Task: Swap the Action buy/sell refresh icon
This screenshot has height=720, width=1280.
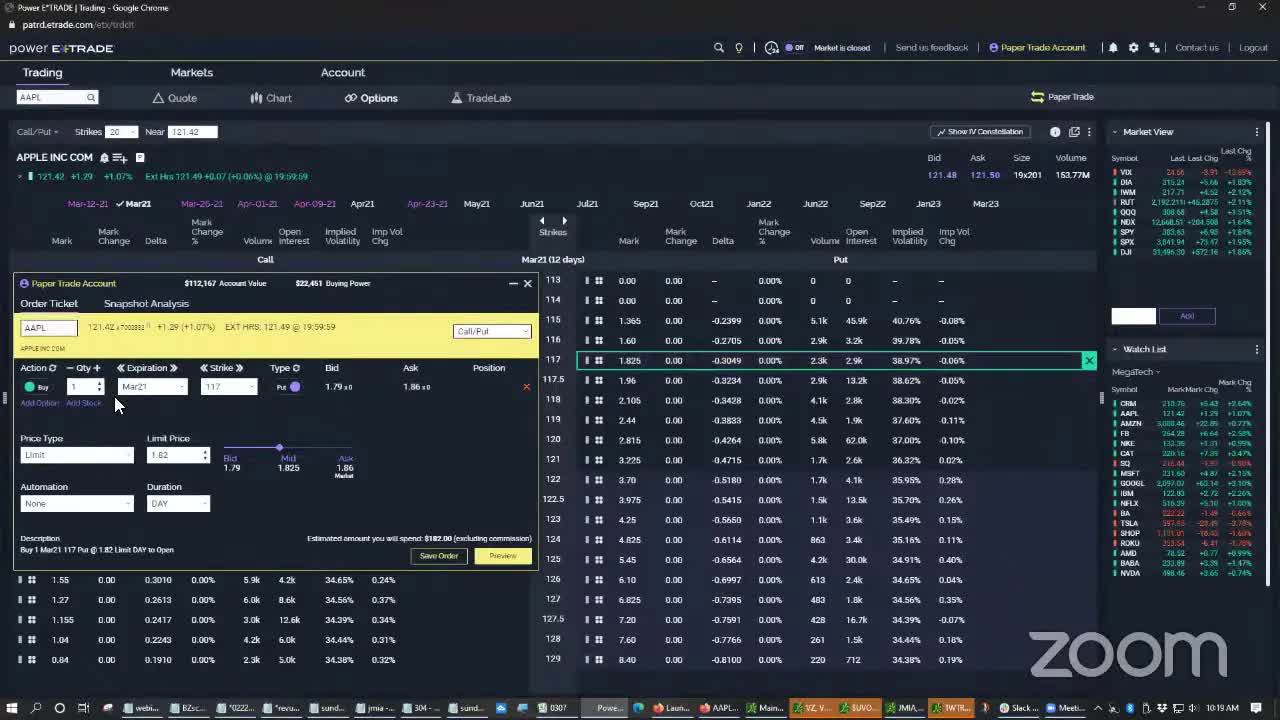Action: [x=52, y=368]
